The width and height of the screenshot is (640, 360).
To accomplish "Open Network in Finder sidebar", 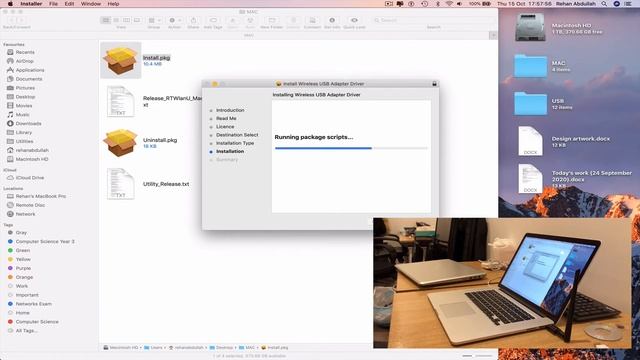I will [25, 214].
